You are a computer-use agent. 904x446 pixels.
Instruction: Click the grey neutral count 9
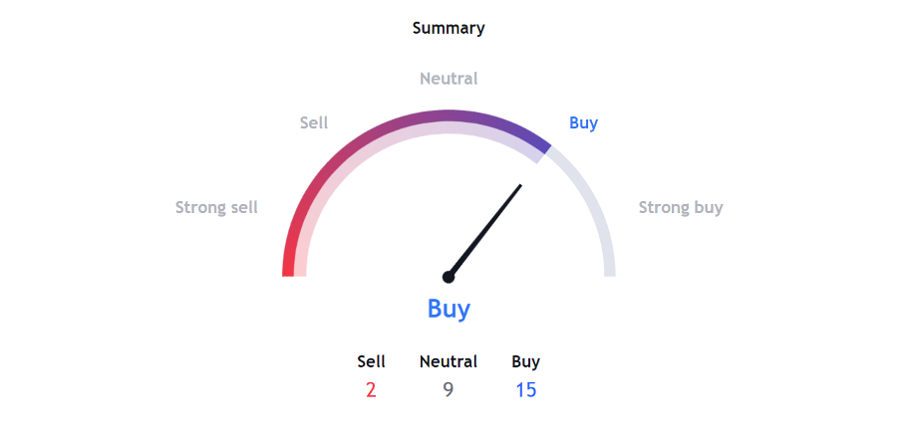pyautogui.click(x=449, y=390)
